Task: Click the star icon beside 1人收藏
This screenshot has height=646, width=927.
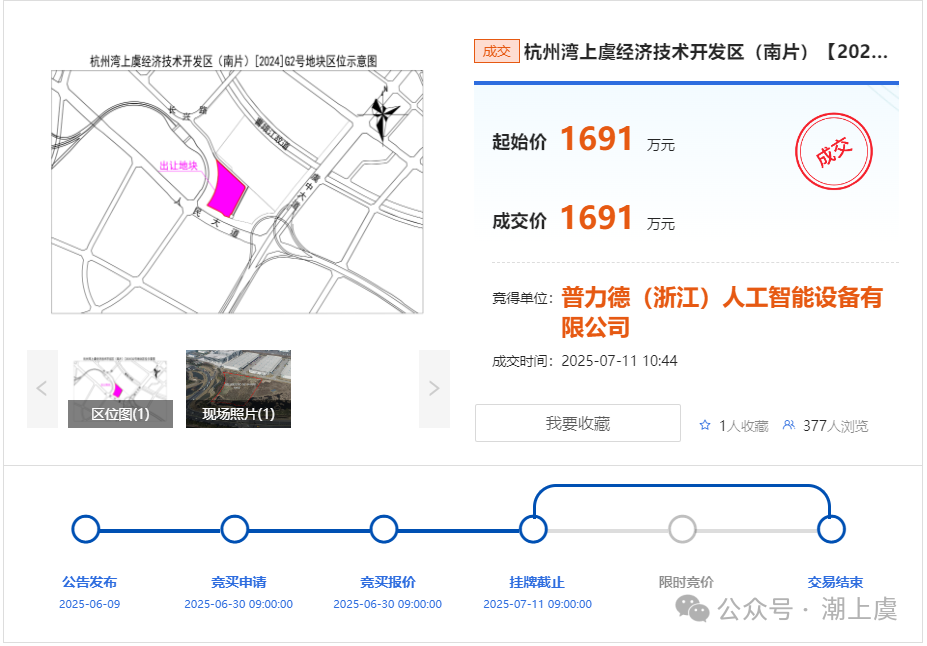Action: click(x=705, y=425)
